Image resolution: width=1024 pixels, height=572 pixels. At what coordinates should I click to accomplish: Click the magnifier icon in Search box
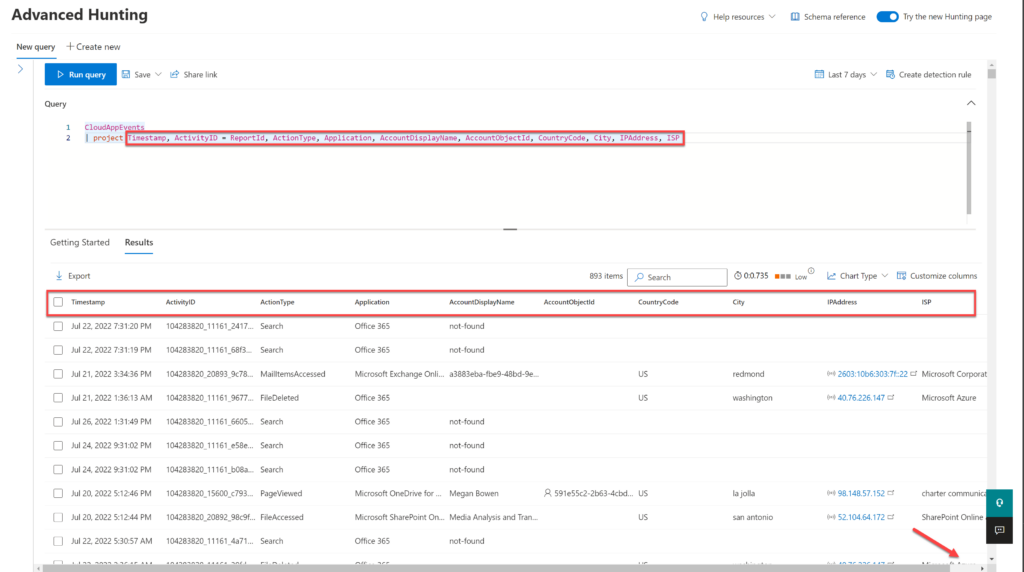639,277
